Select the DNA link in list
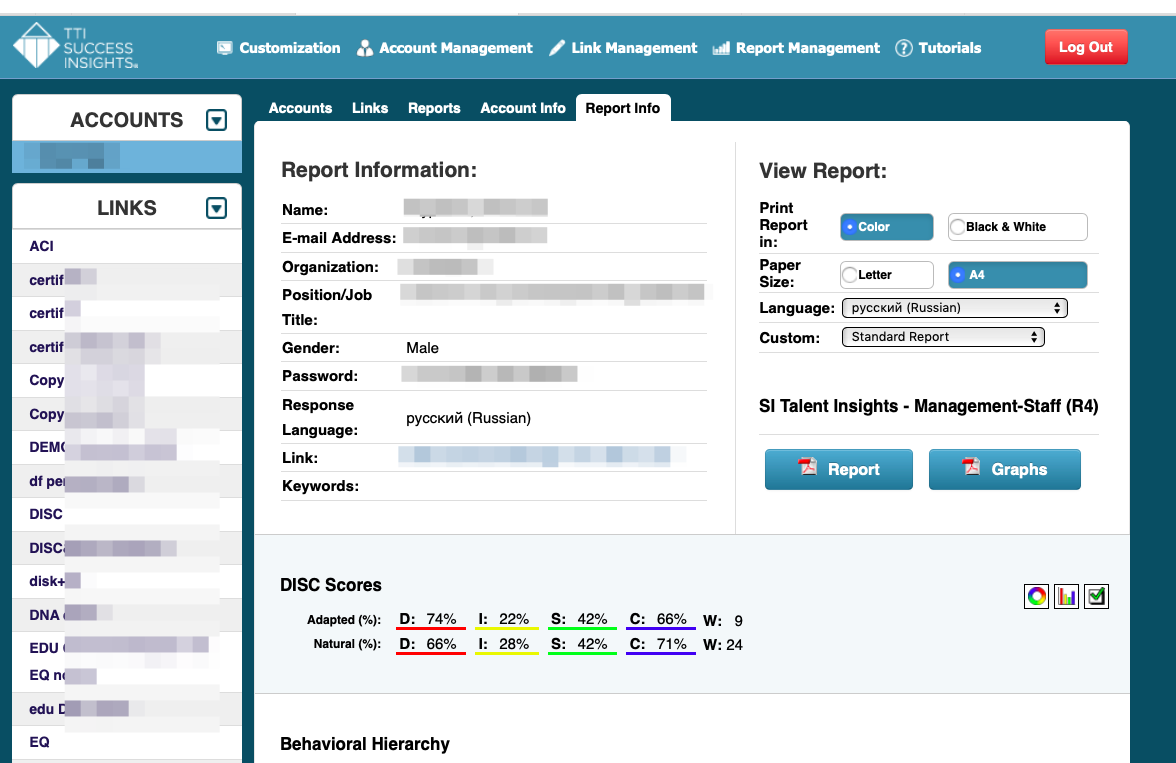Image resolution: width=1176 pixels, height=763 pixels. (x=127, y=614)
